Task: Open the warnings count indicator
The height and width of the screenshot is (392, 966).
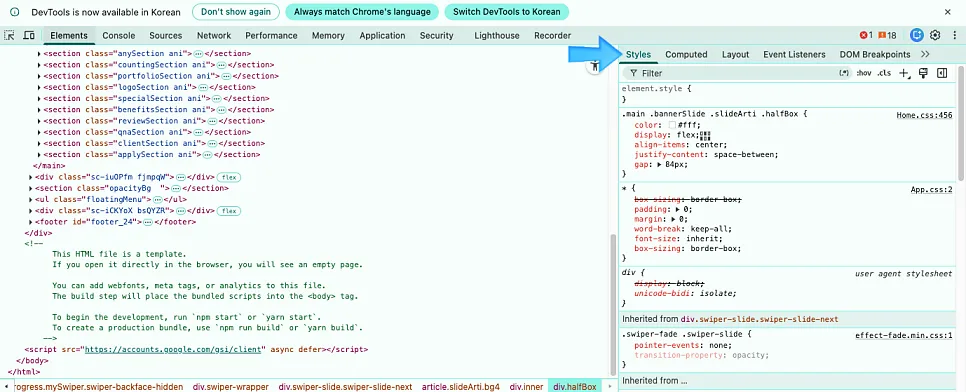Action: [x=888, y=36]
